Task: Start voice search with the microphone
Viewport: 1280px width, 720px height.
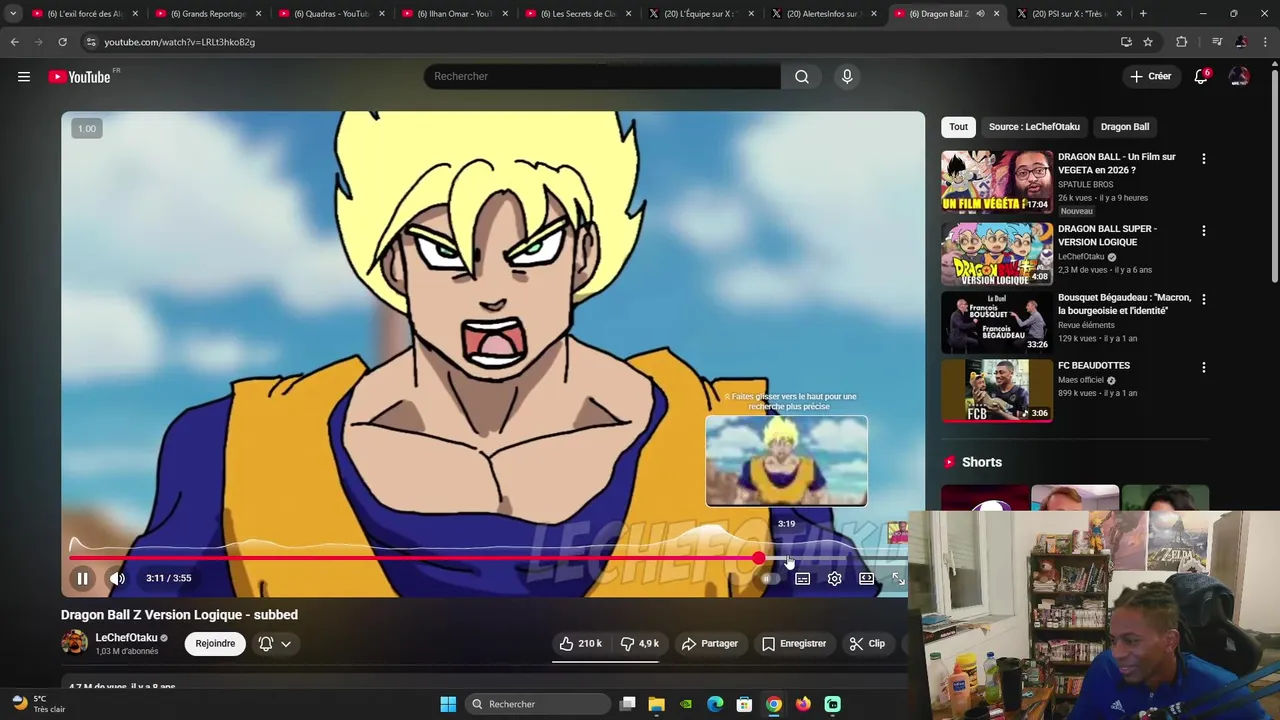Action: pos(847,77)
